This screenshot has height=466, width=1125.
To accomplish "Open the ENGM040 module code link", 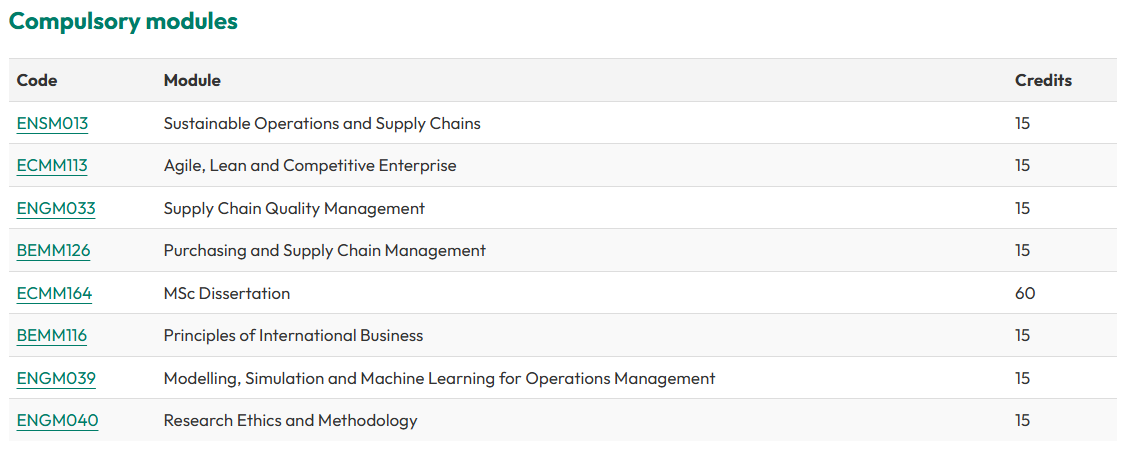I will coord(57,421).
